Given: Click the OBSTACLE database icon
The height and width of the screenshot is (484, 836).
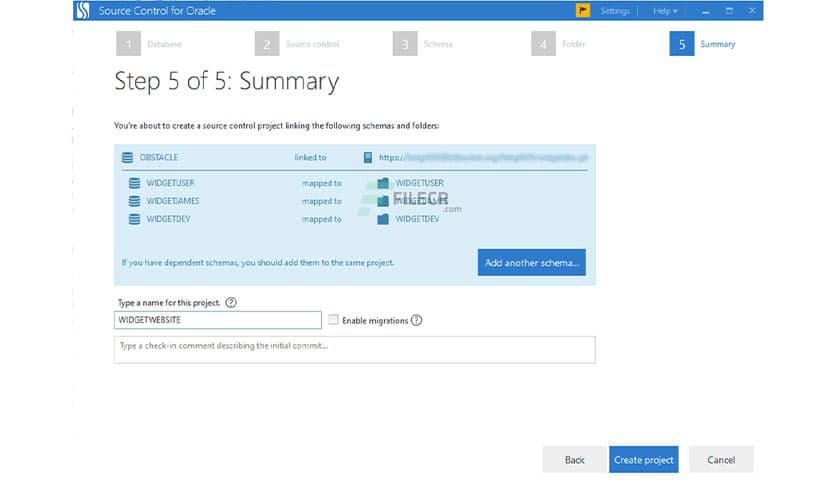Looking at the screenshot, I should (x=127, y=157).
